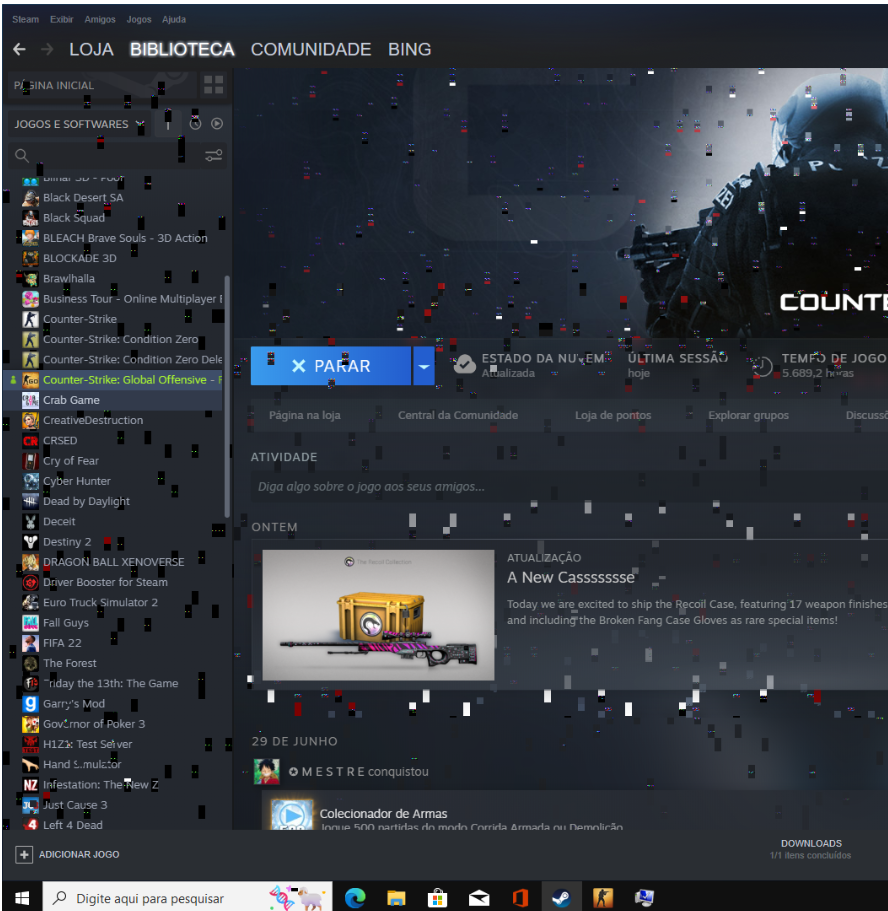Screen dimensions: 888x911
Task: Open the Amigos menu
Action: point(100,19)
